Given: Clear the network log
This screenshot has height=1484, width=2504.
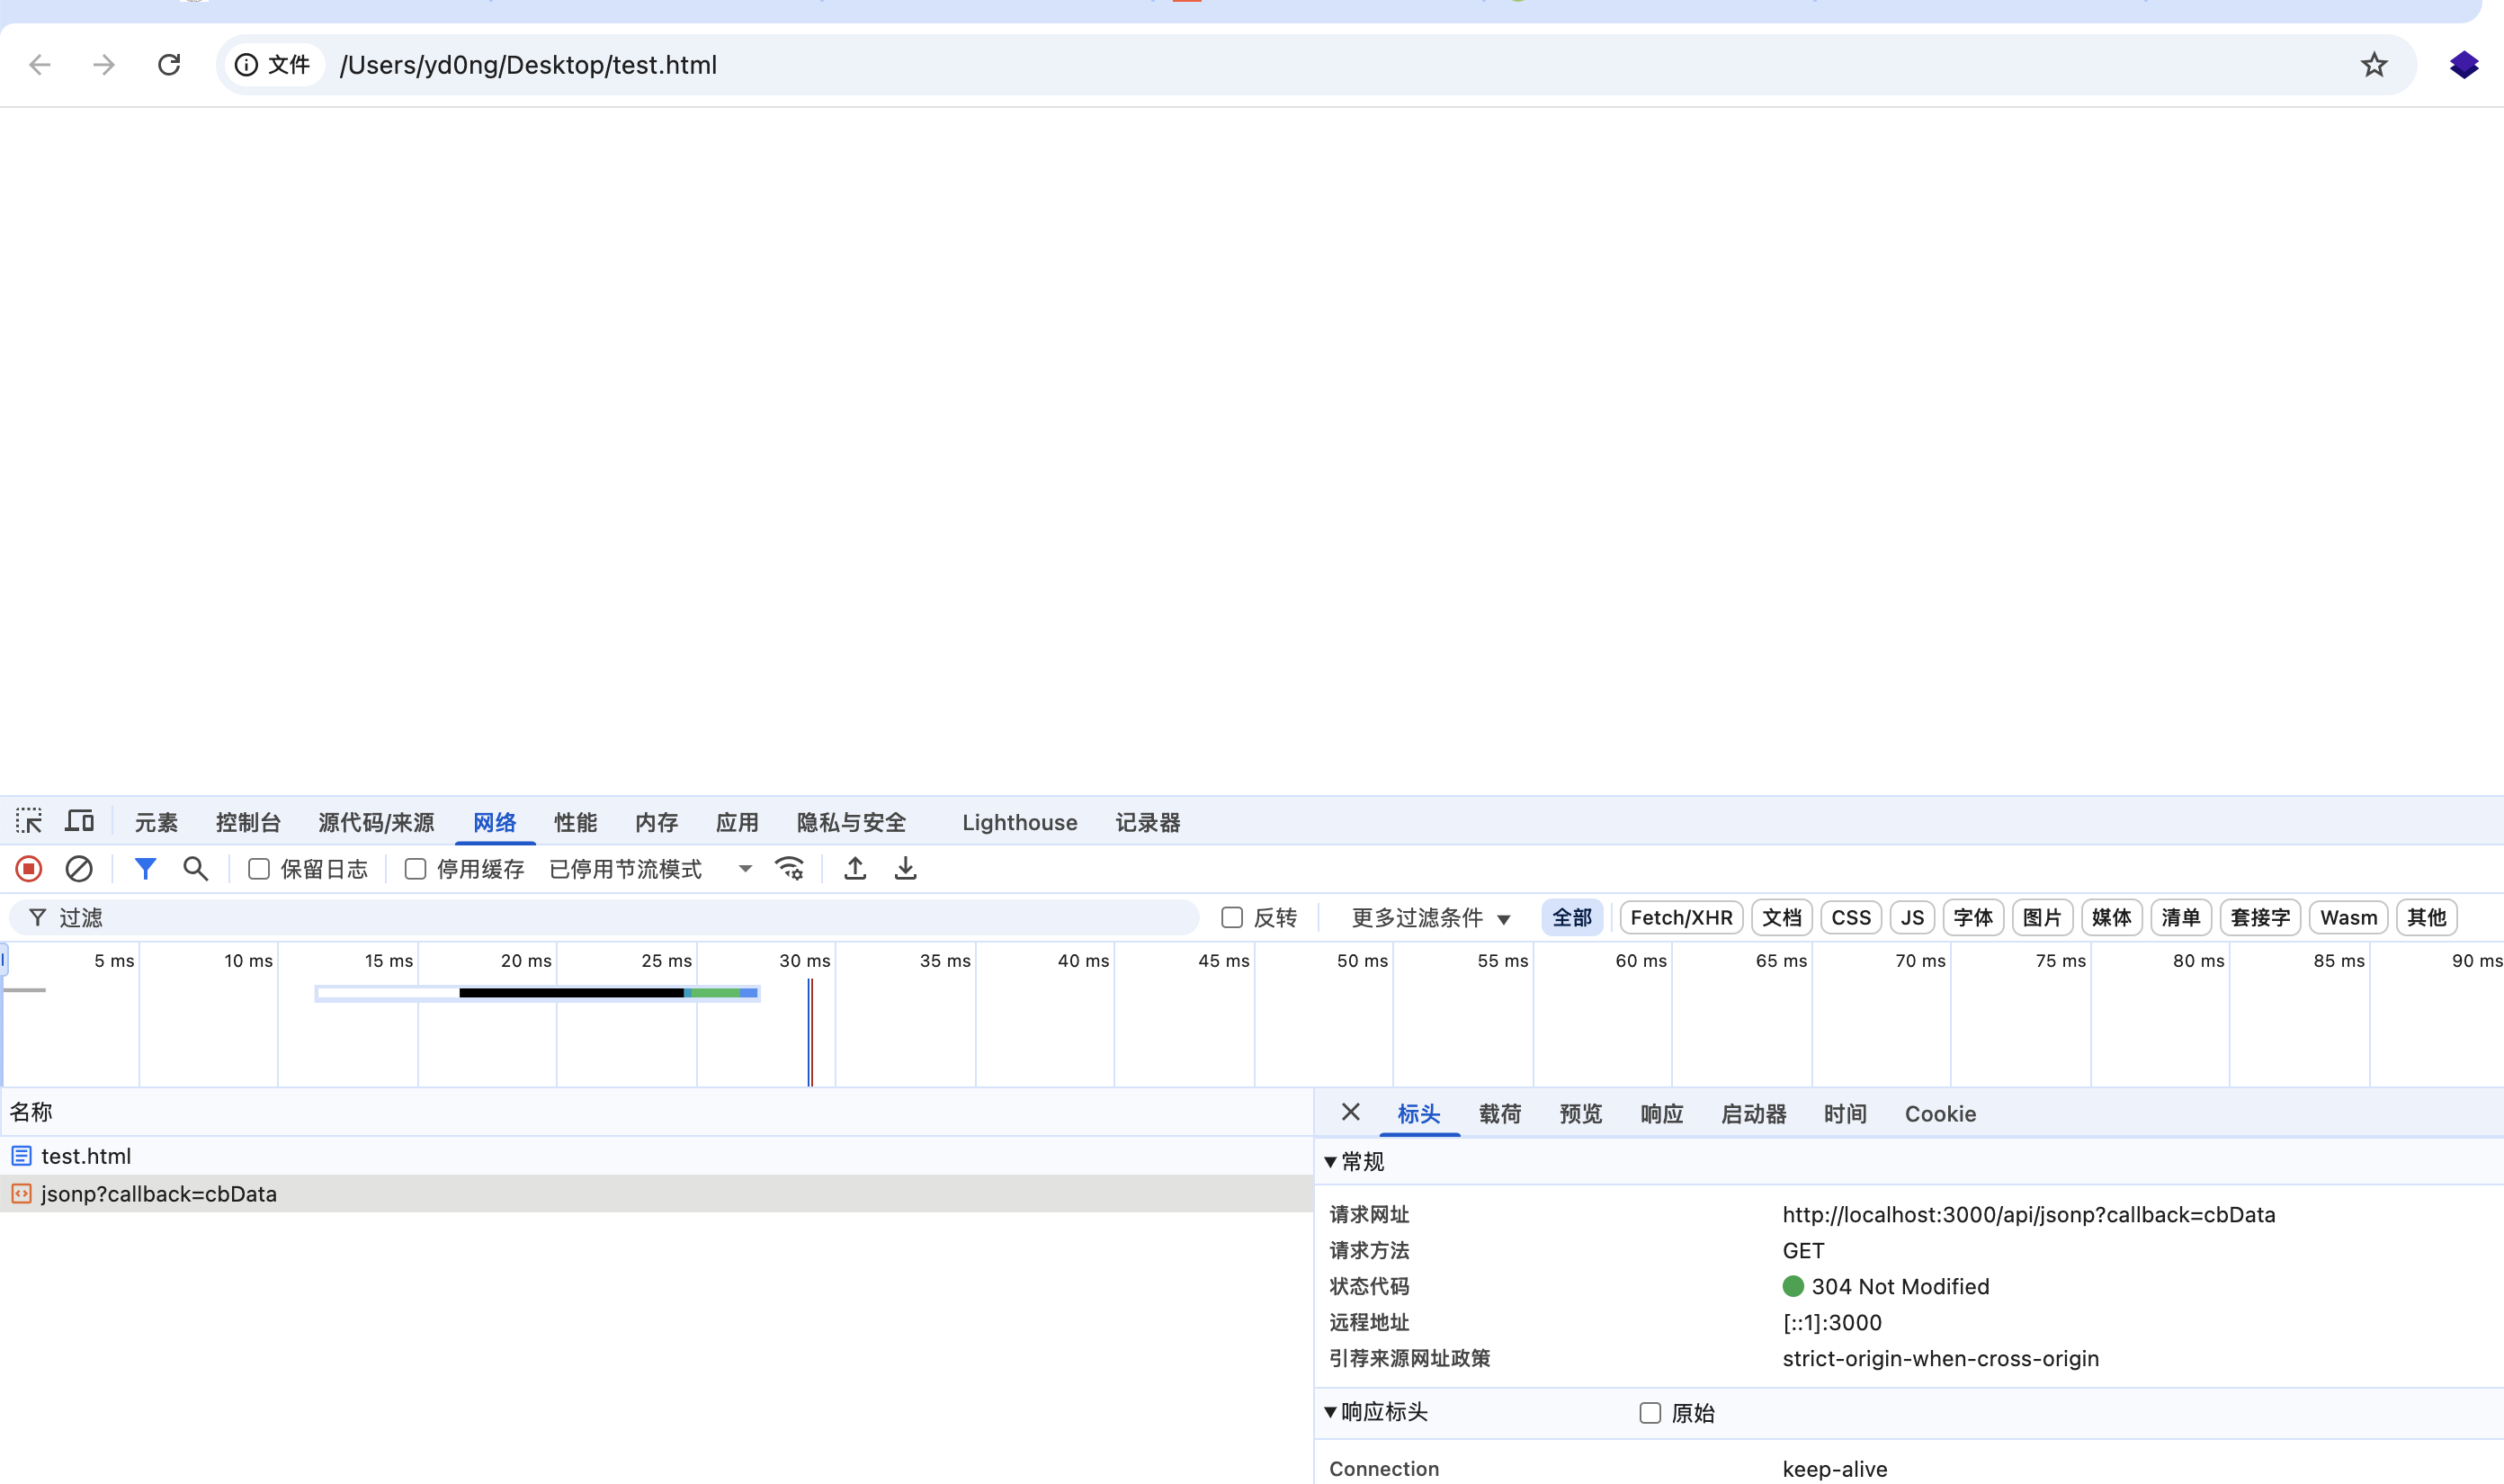Looking at the screenshot, I should [x=79, y=869].
